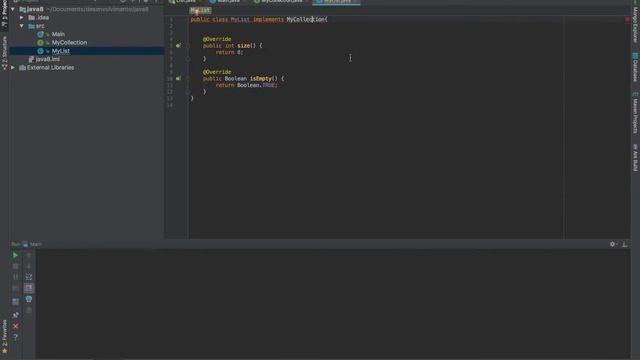Hide the Run panel with hide icon

click(624, 244)
